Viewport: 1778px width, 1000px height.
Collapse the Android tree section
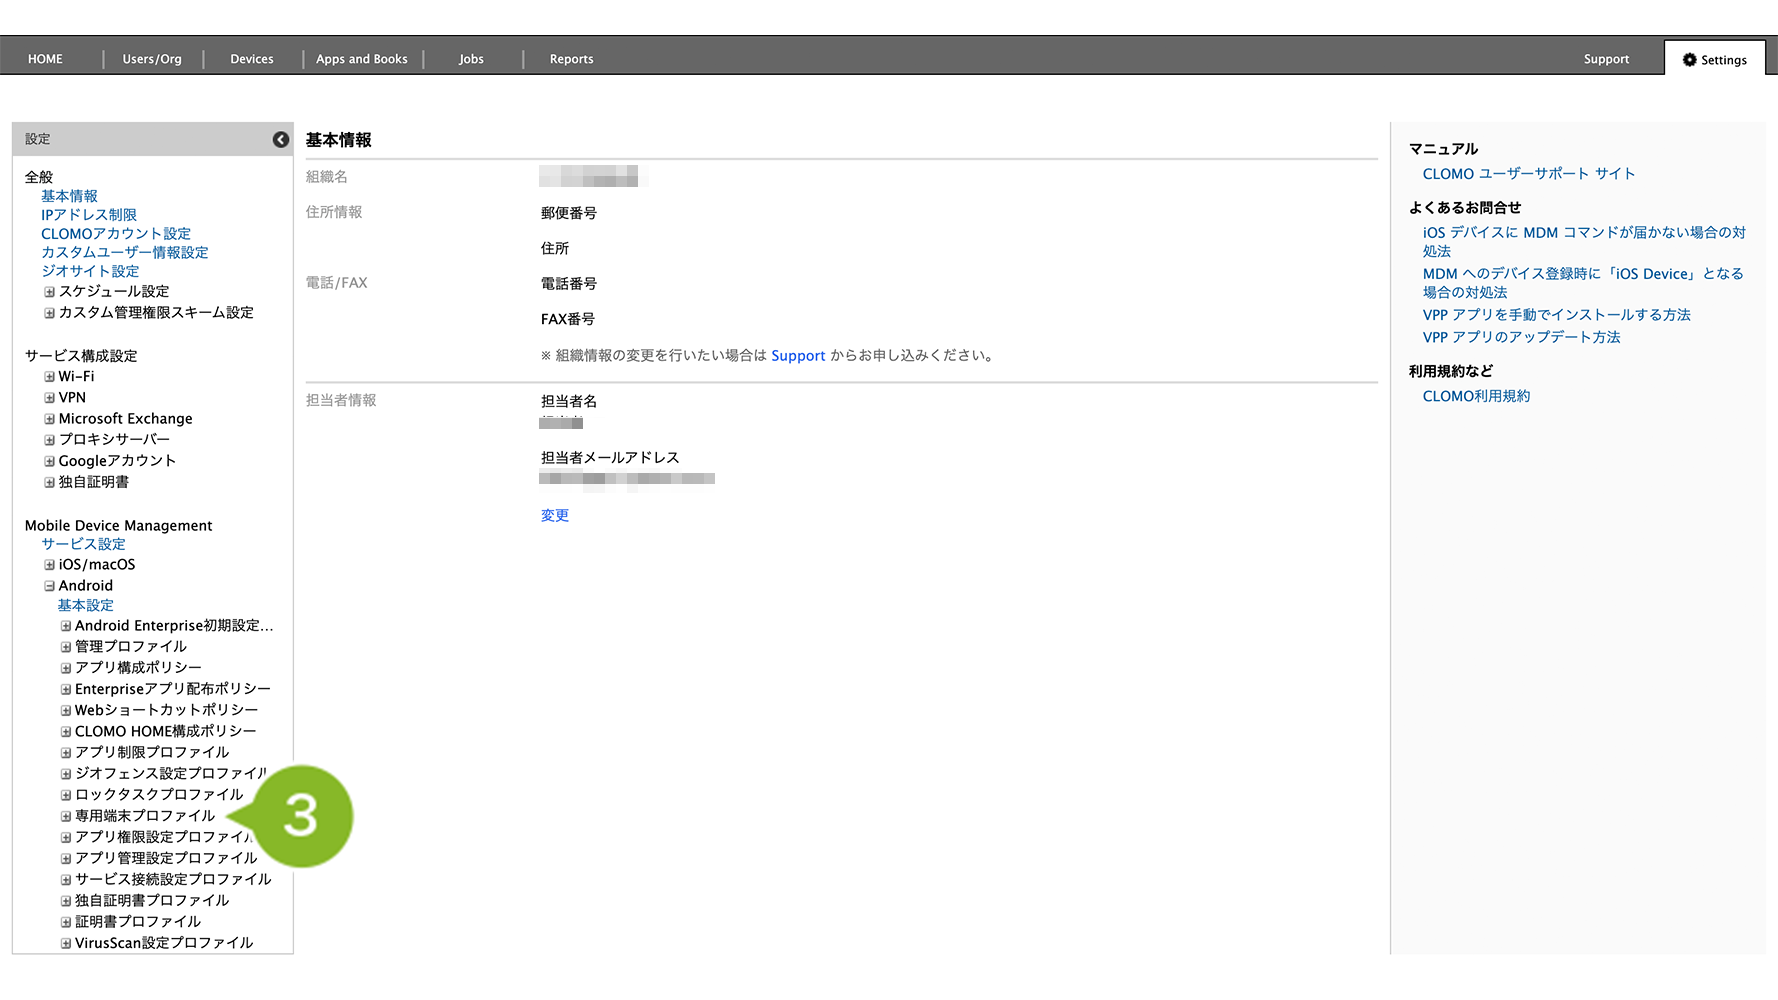click(x=49, y=586)
